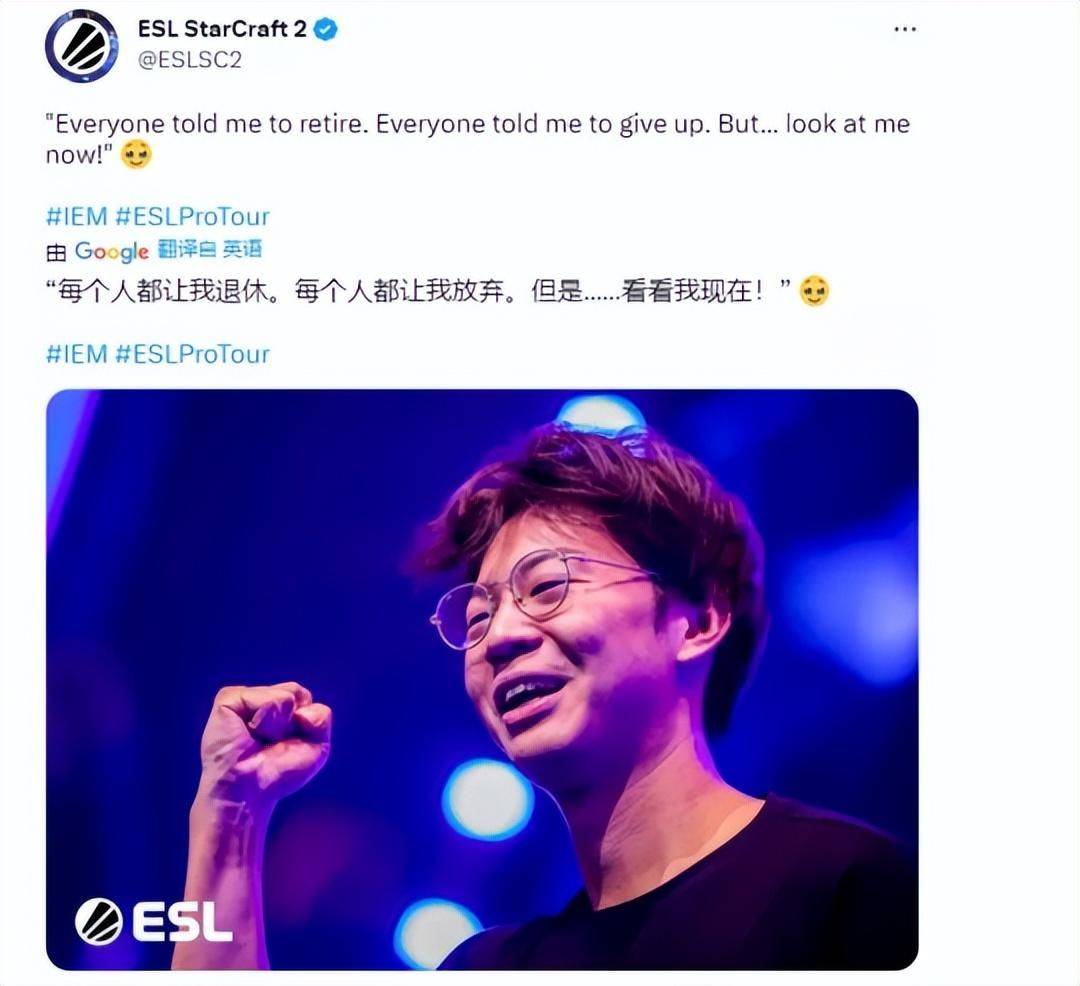Click the ESL logo watermark in photo
Viewport: 1080px width, 986px height.
(x=153, y=921)
